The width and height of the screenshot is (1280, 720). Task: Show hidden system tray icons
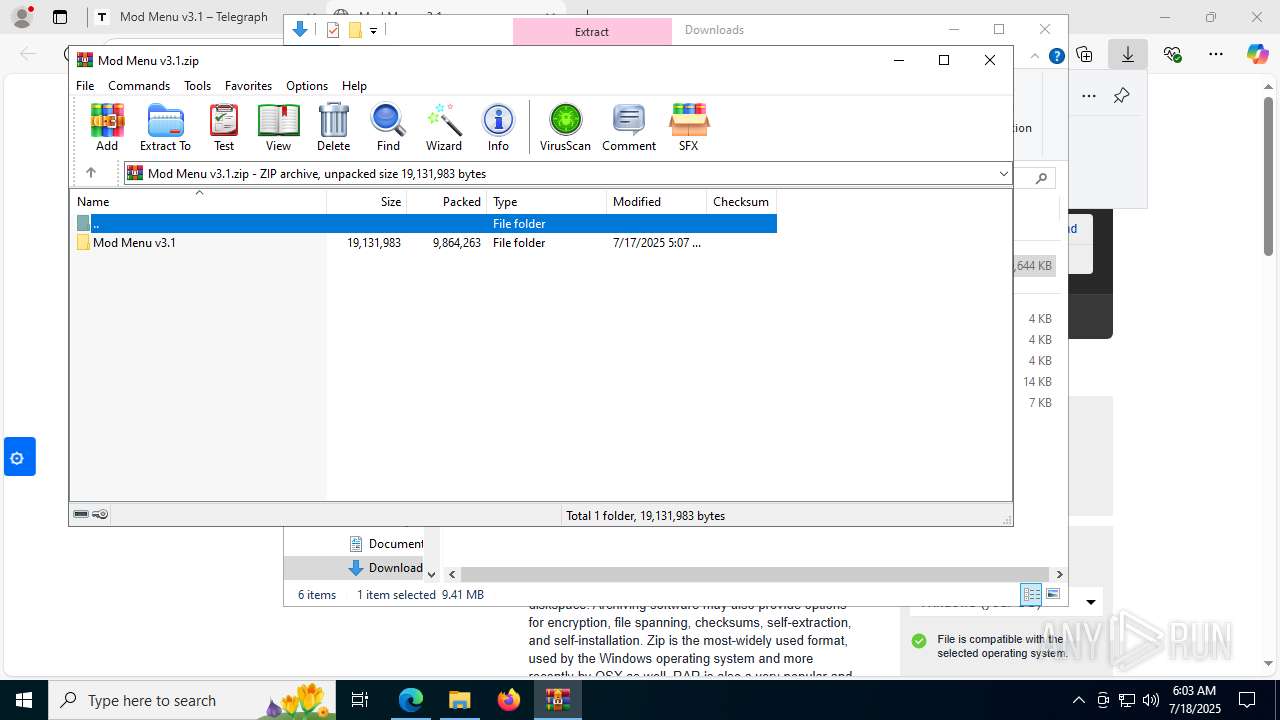(x=1078, y=700)
